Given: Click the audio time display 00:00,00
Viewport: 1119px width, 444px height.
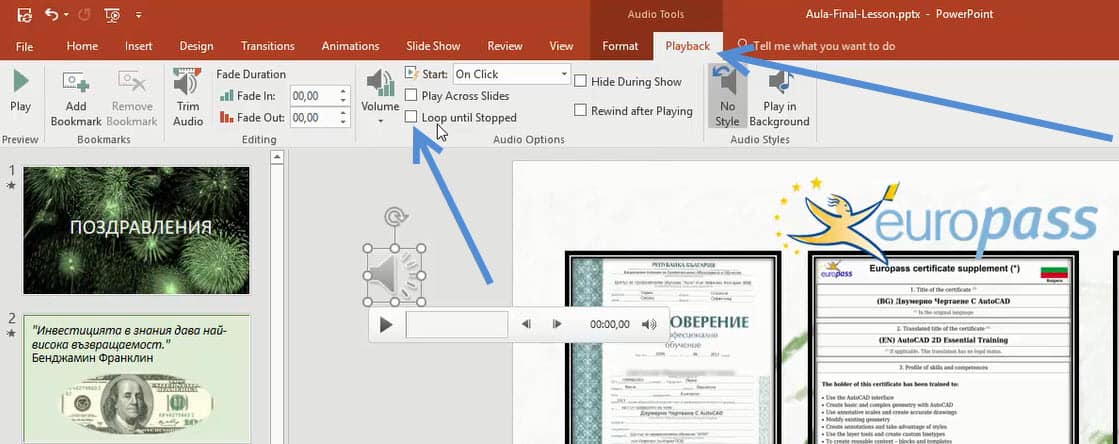Looking at the screenshot, I should [609, 325].
